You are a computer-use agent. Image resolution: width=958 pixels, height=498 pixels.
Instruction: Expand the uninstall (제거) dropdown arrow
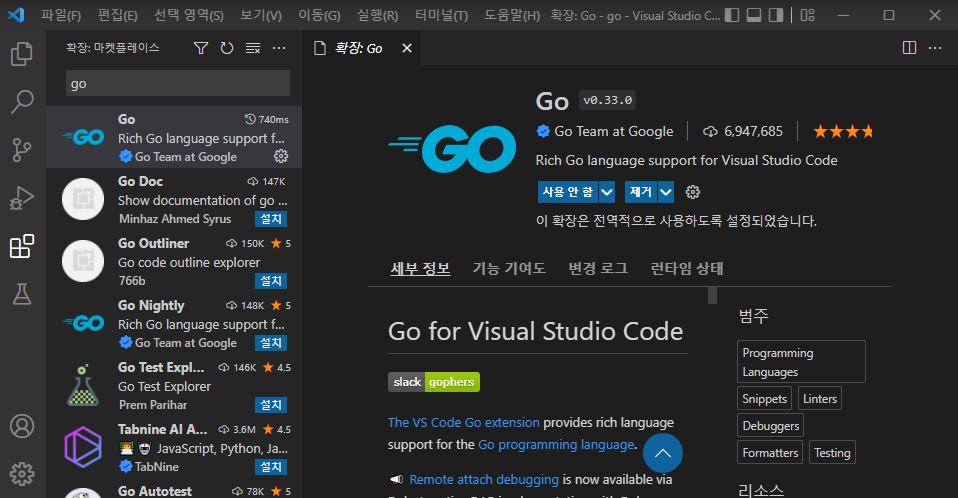click(x=666, y=192)
